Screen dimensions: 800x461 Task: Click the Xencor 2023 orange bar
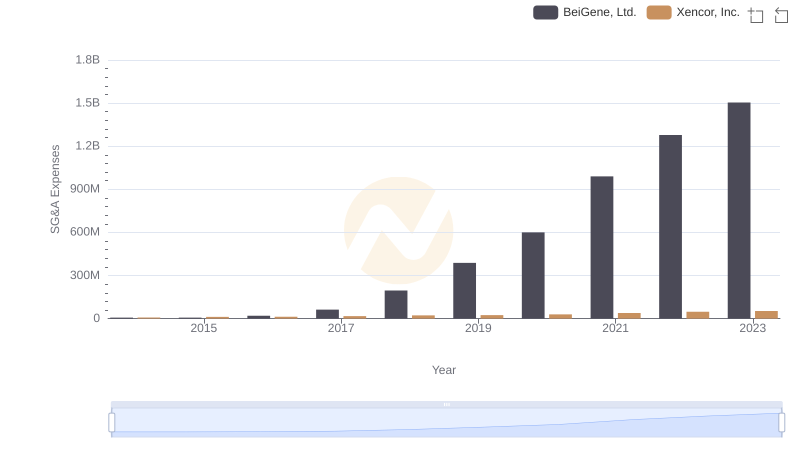(766, 315)
